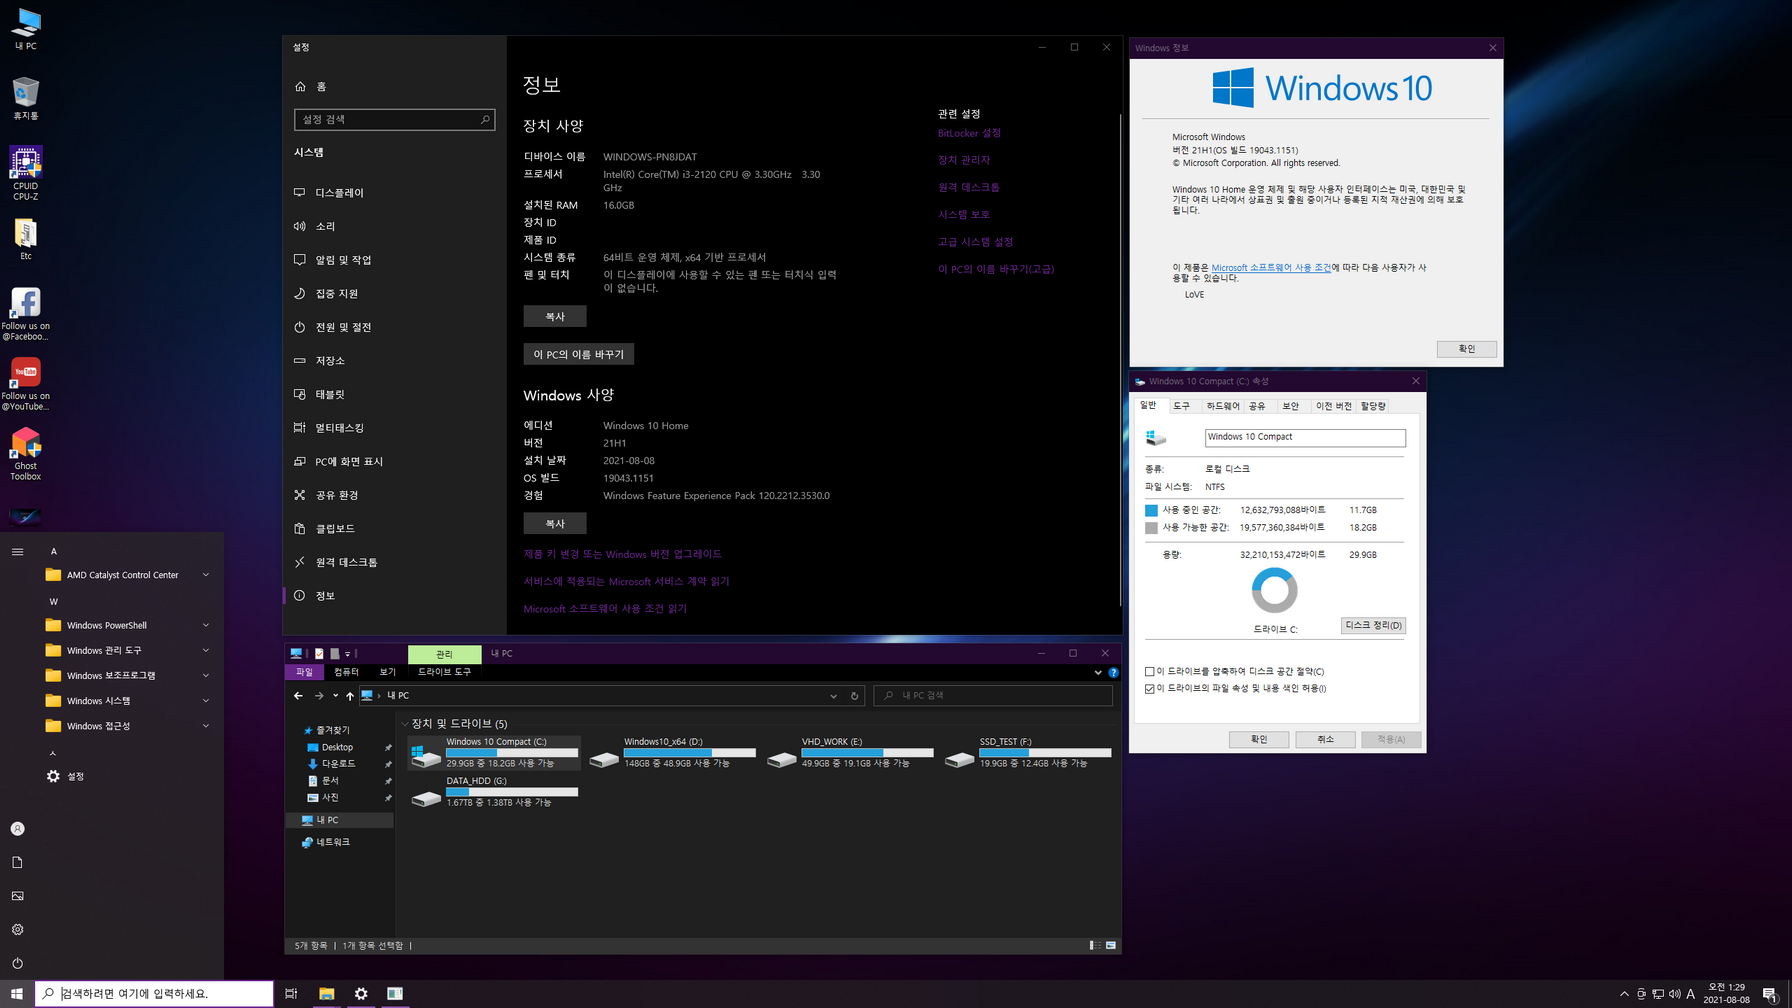Click the Back arrow in File Explorer
The width and height of the screenshot is (1792, 1008).
tap(298, 695)
